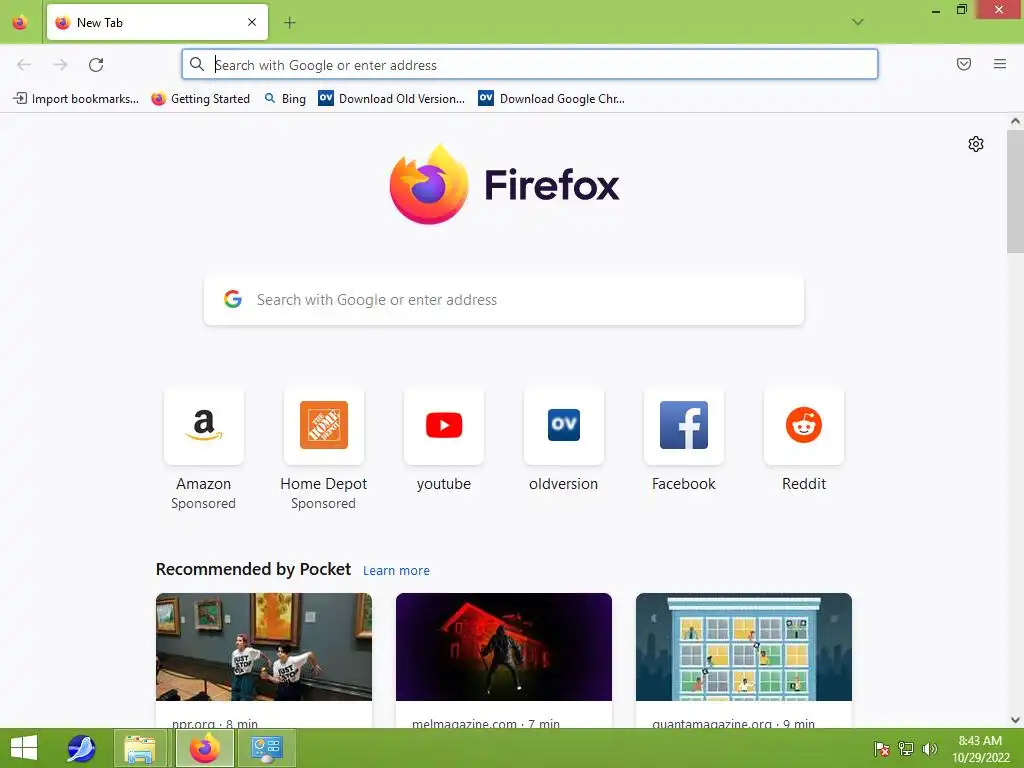This screenshot has height=768, width=1024.
Task: Click the volume speaker tray icon
Action: (x=929, y=749)
